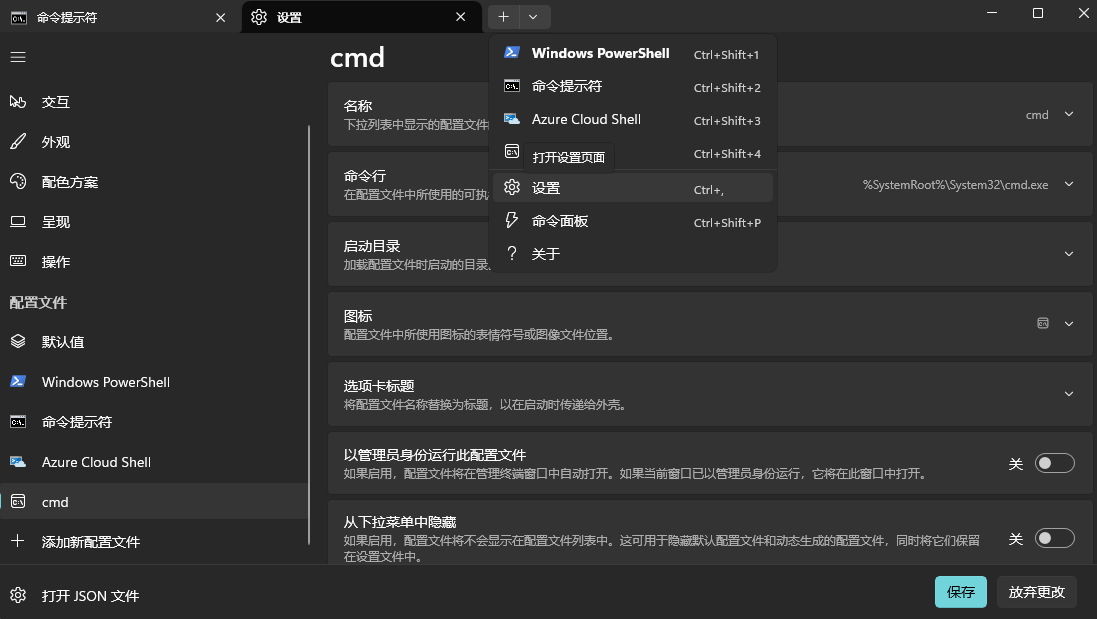Image resolution: width=1097 pixels, height=619 pixels.
Task: Select Windows PowerShell profile in sidebar
Action: tap(154, 382)
